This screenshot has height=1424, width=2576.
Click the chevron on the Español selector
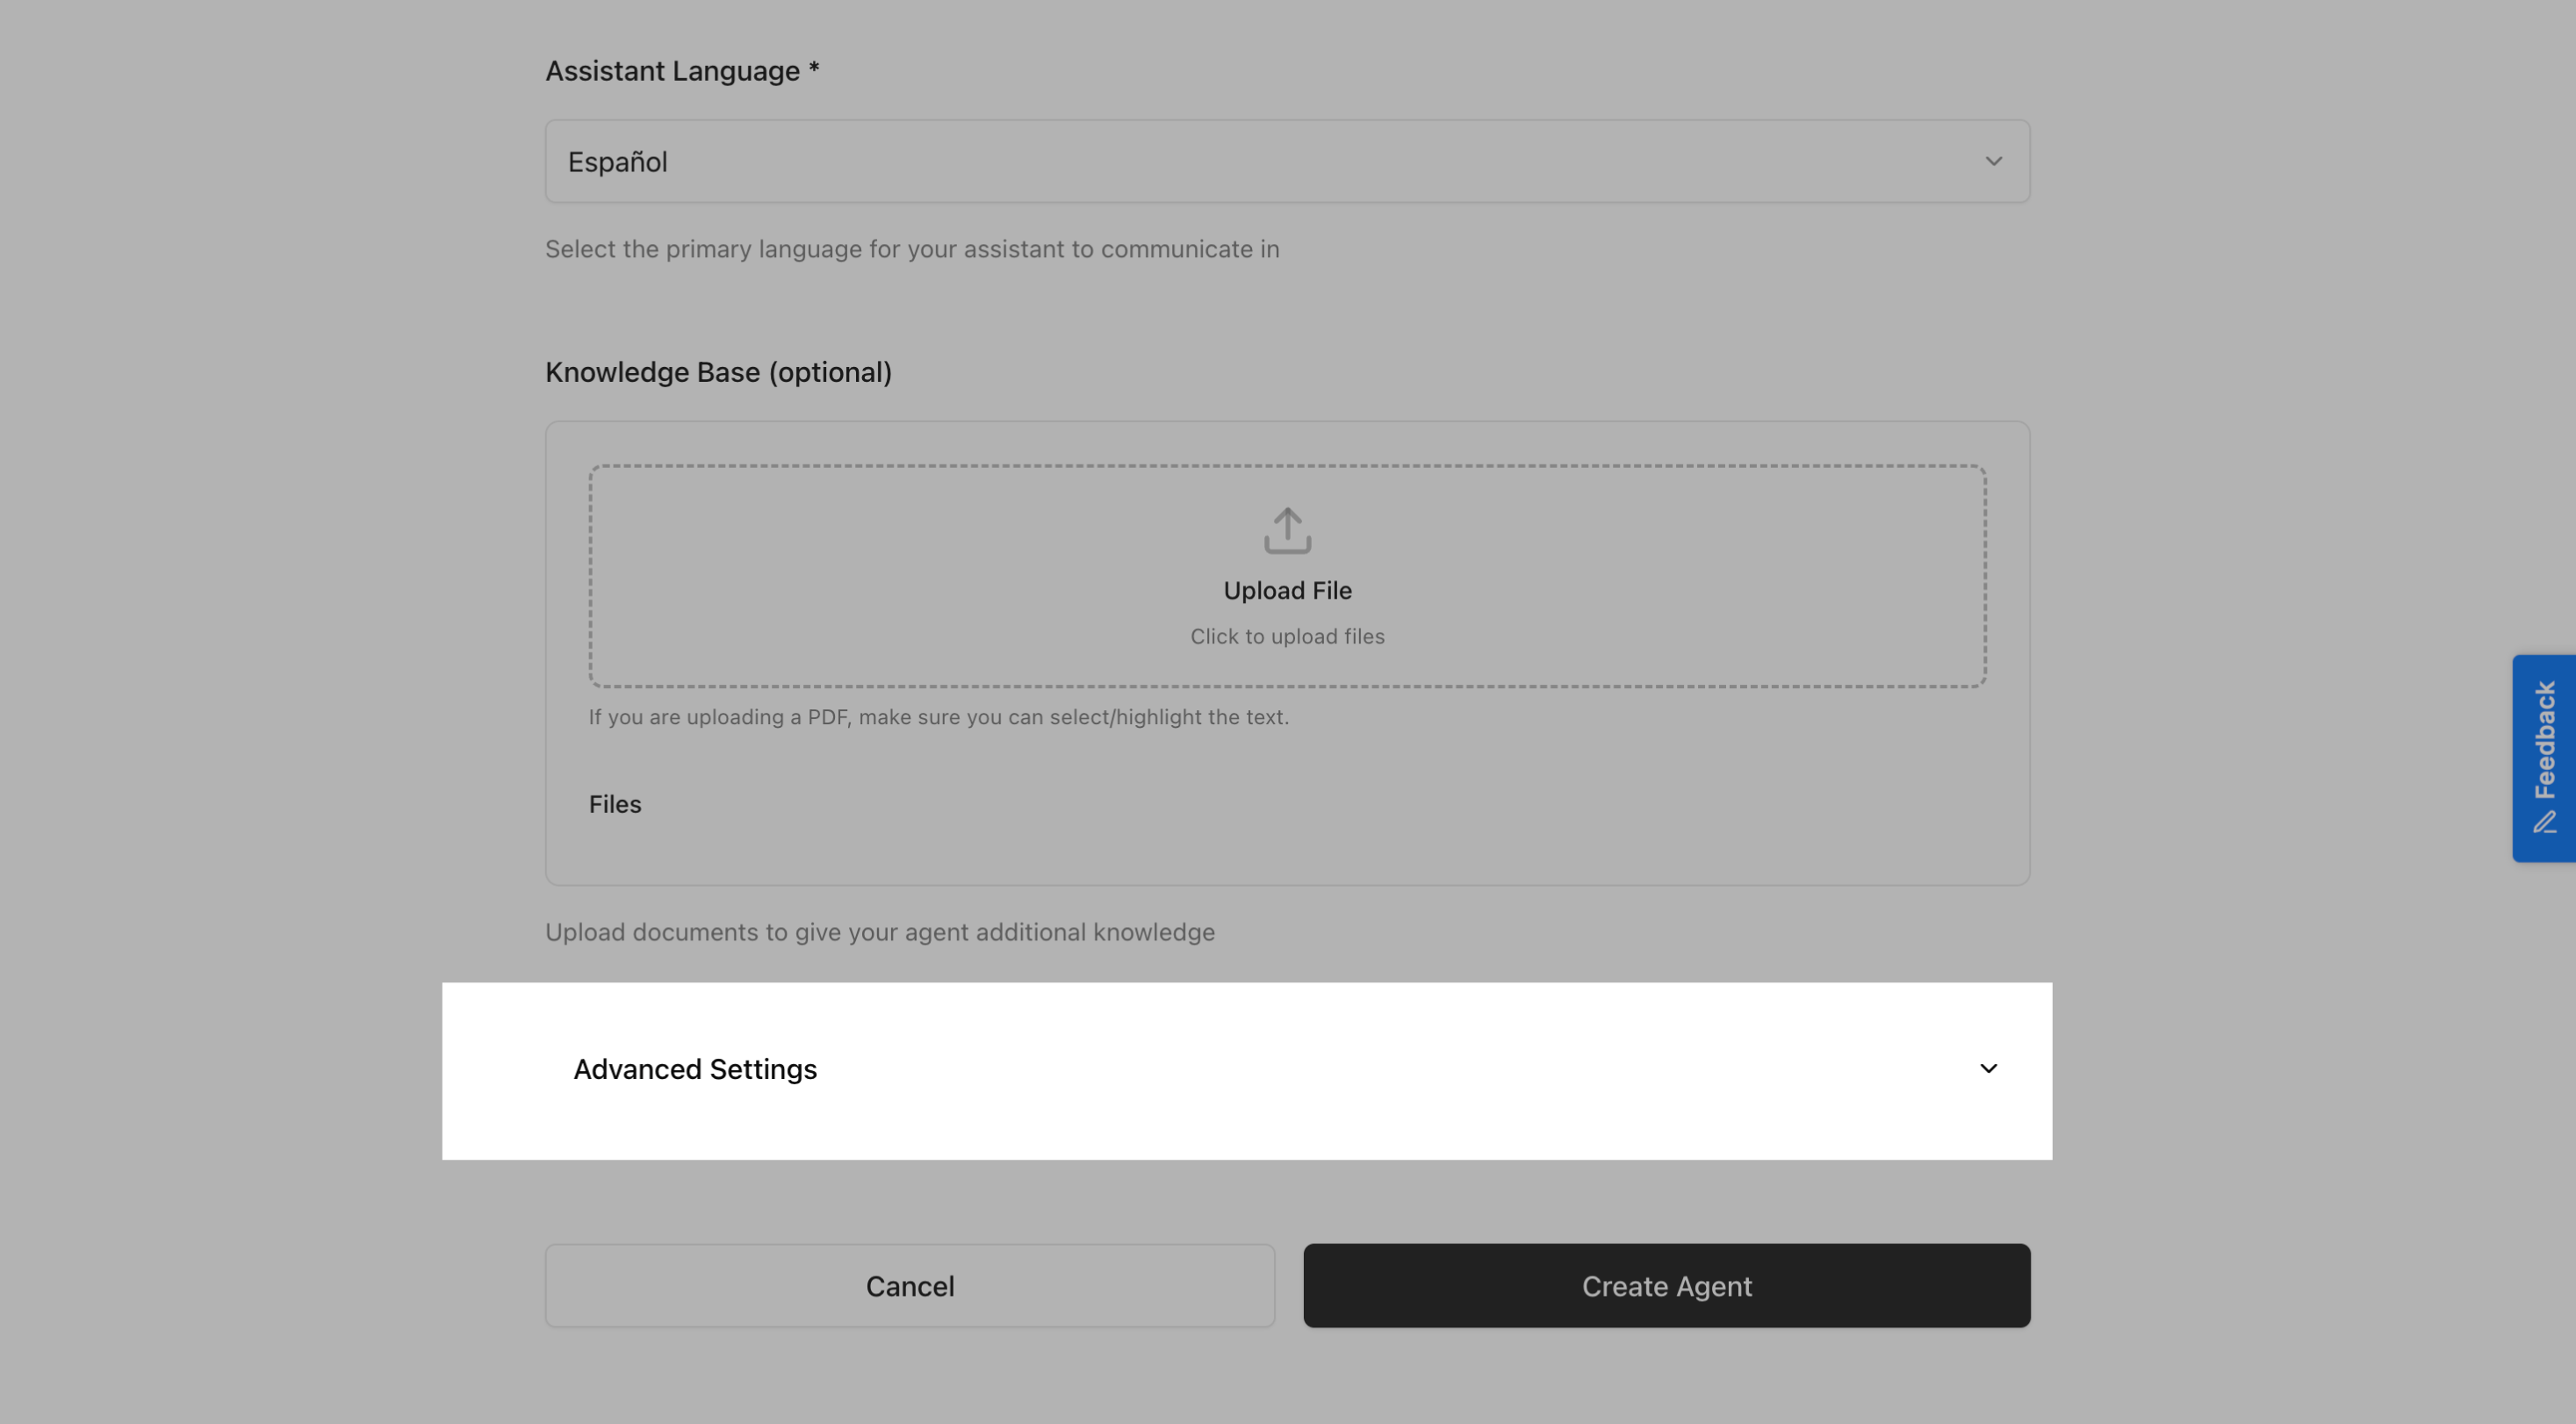click(x=1995, y=160)
